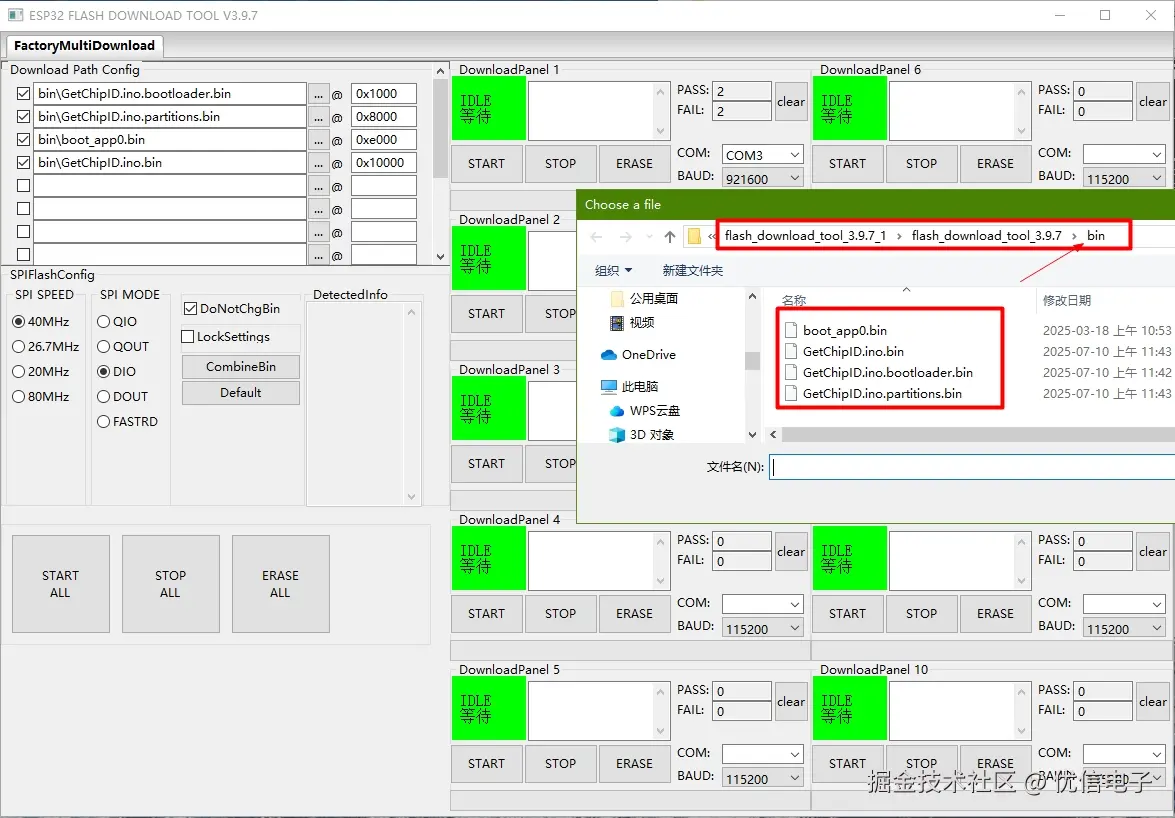Viewport: 1175px width, 818px height.
Task: Click the up-arrow in file dialog navigation
Action: pos(670,237)
